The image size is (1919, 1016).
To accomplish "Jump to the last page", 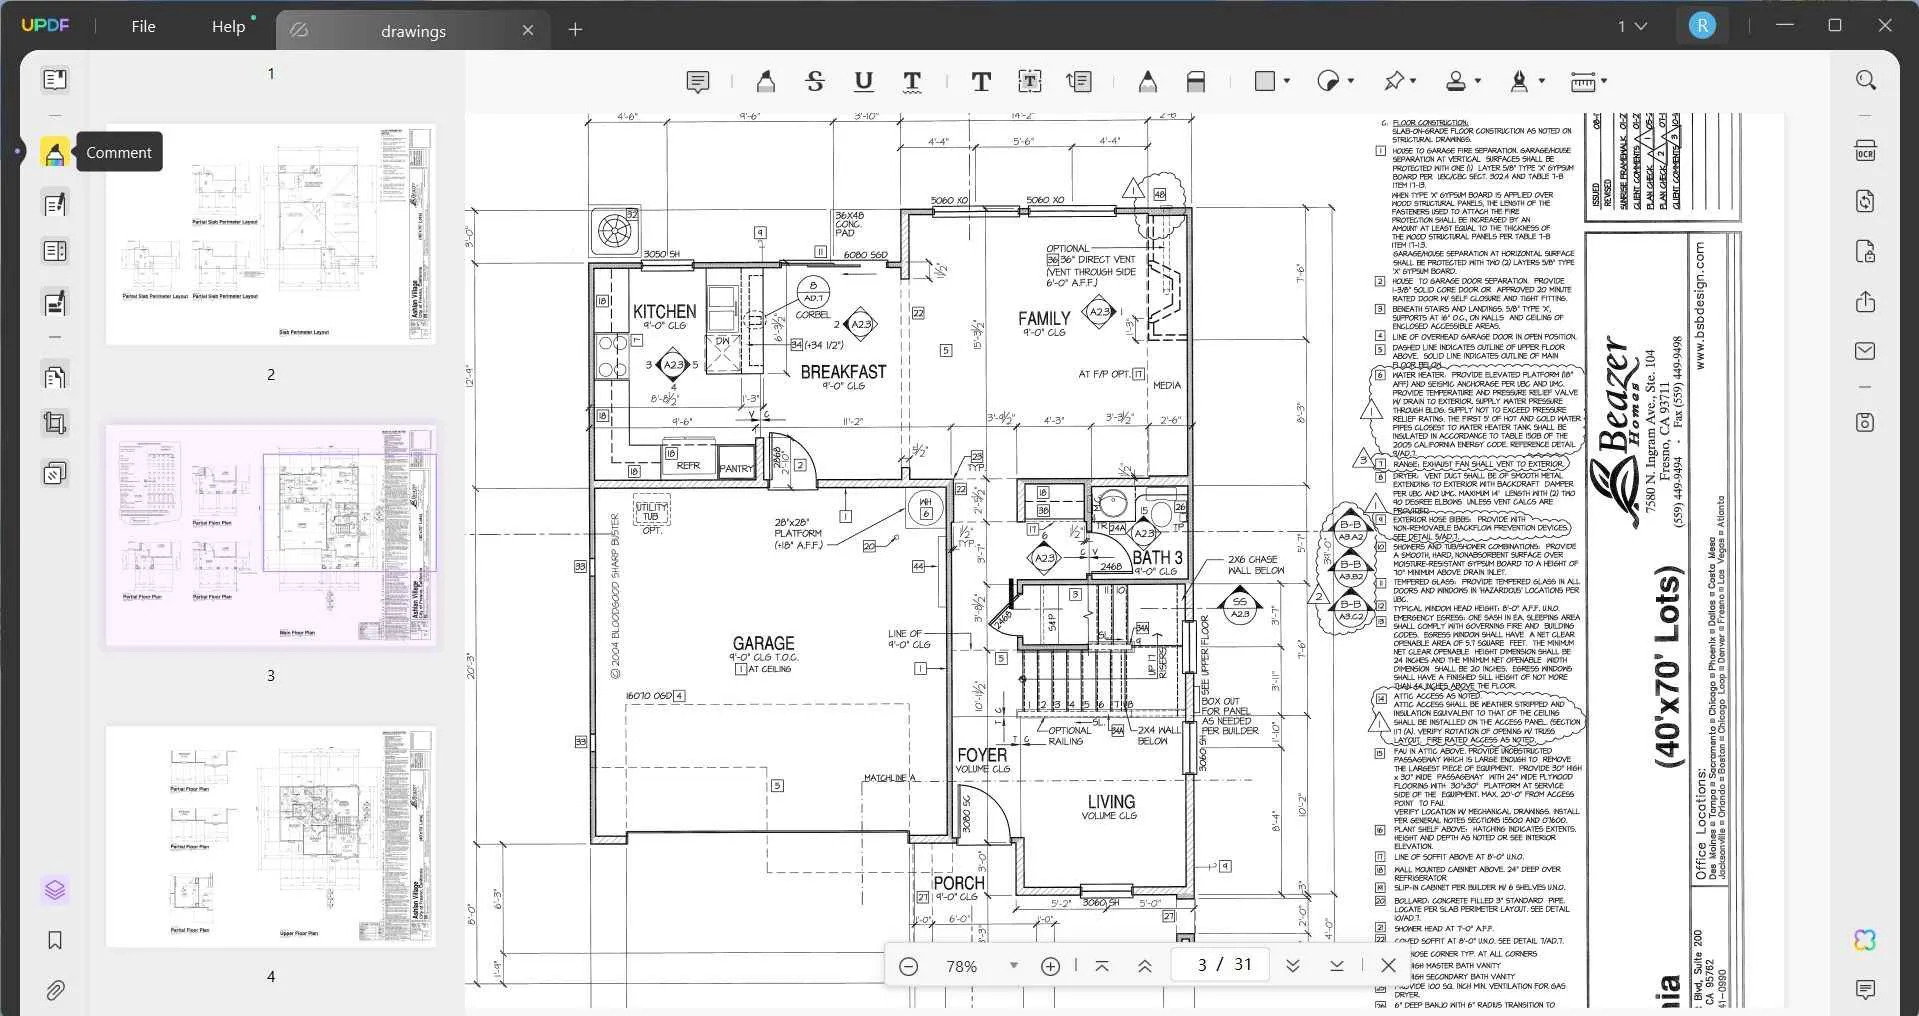I will 1337,966.
